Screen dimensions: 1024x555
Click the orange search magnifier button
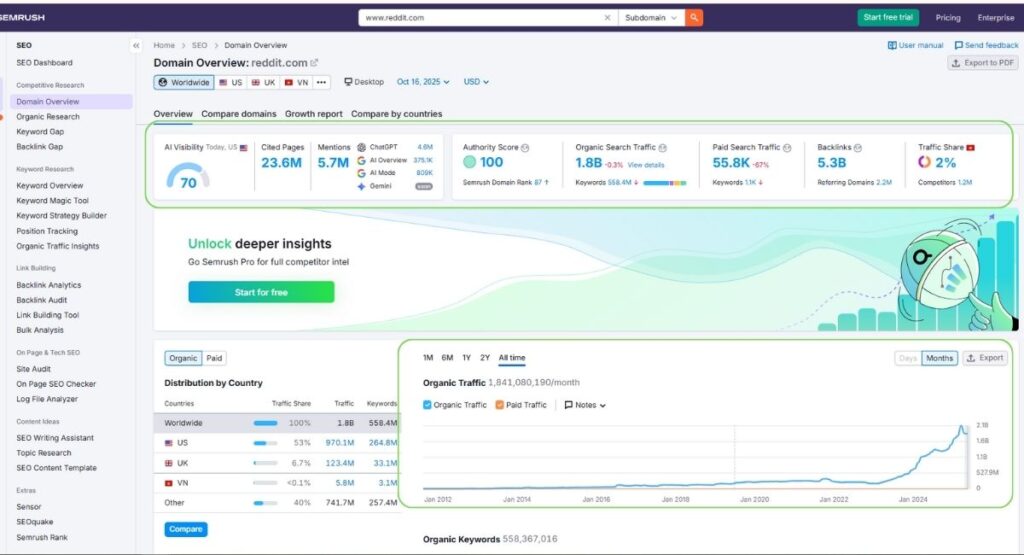click(694, 18)
